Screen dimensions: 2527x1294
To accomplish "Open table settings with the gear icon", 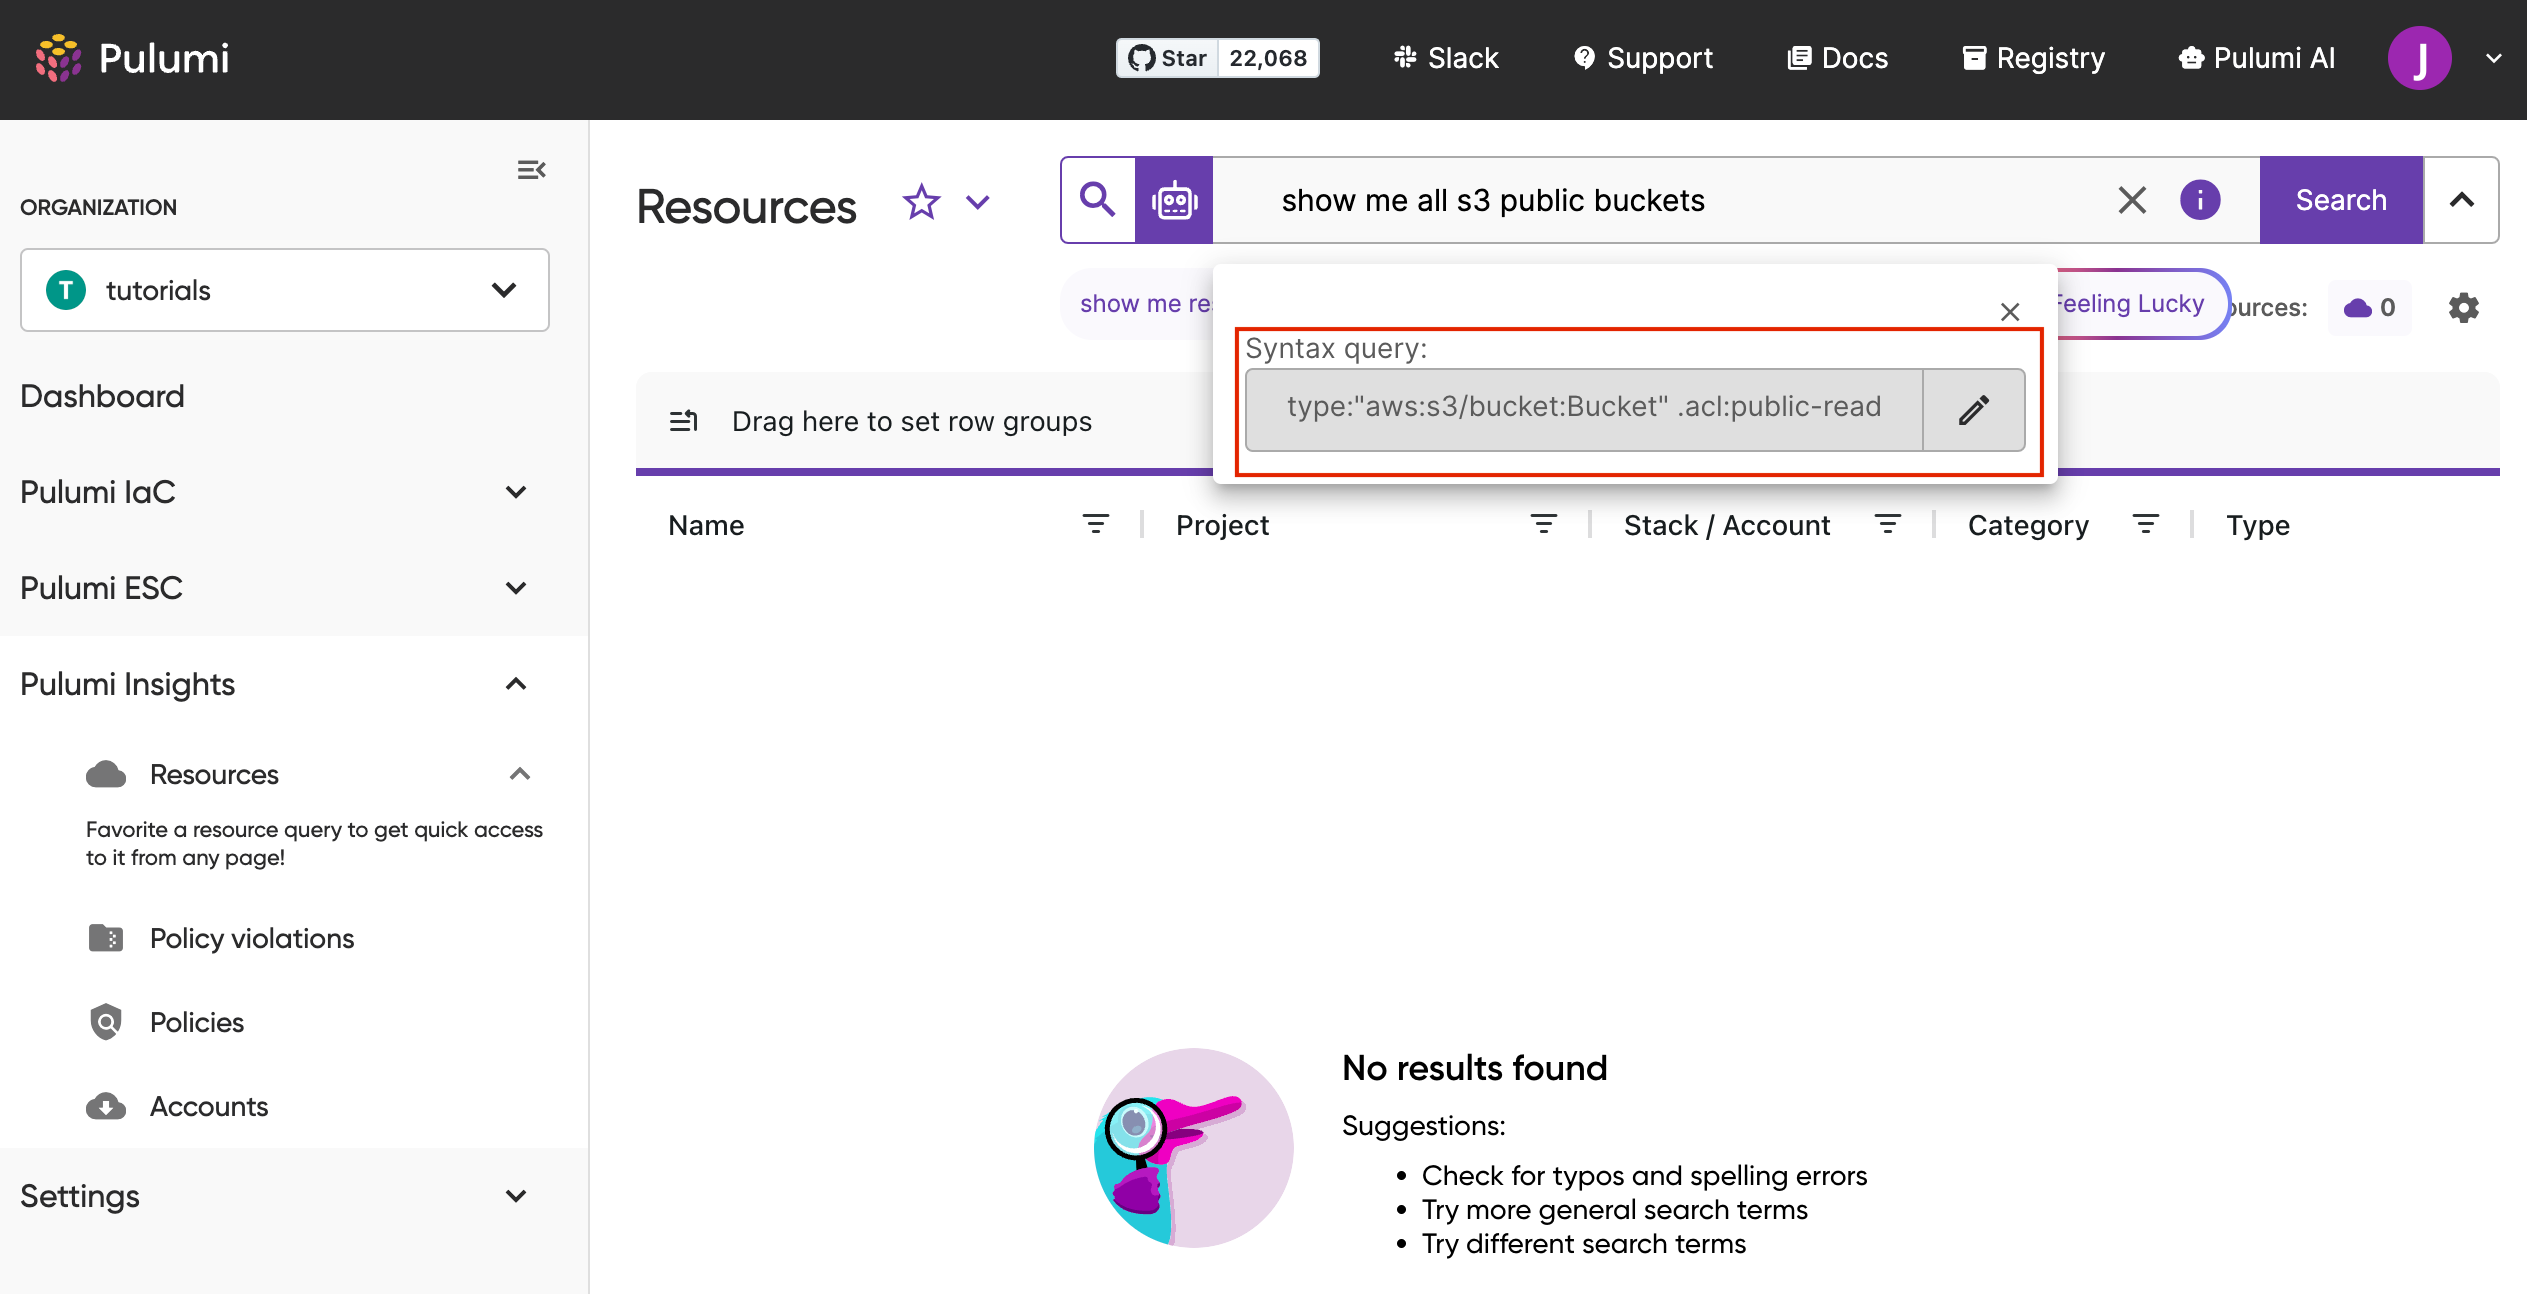I will [x=2463, y=307].
